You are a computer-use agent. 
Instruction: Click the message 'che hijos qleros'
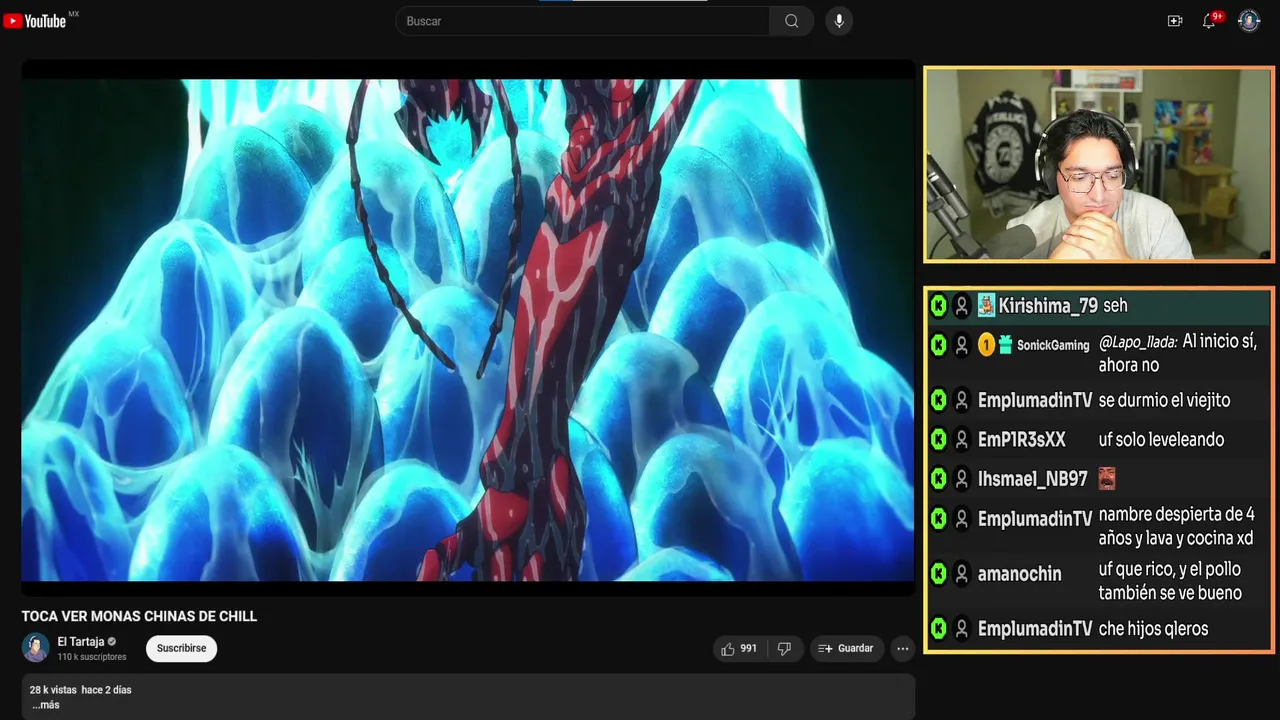point(1154,629)
